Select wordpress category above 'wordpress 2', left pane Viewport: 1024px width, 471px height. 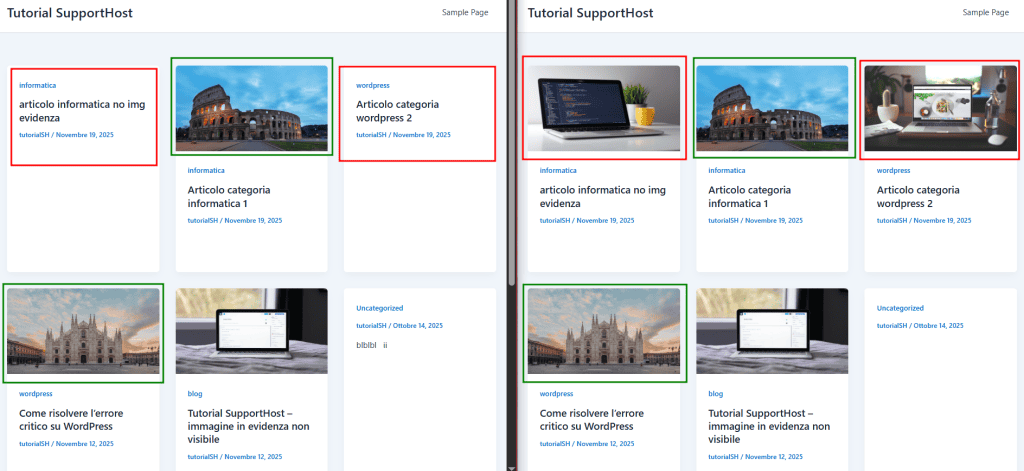pyautogui.click(x=372, y=85)
